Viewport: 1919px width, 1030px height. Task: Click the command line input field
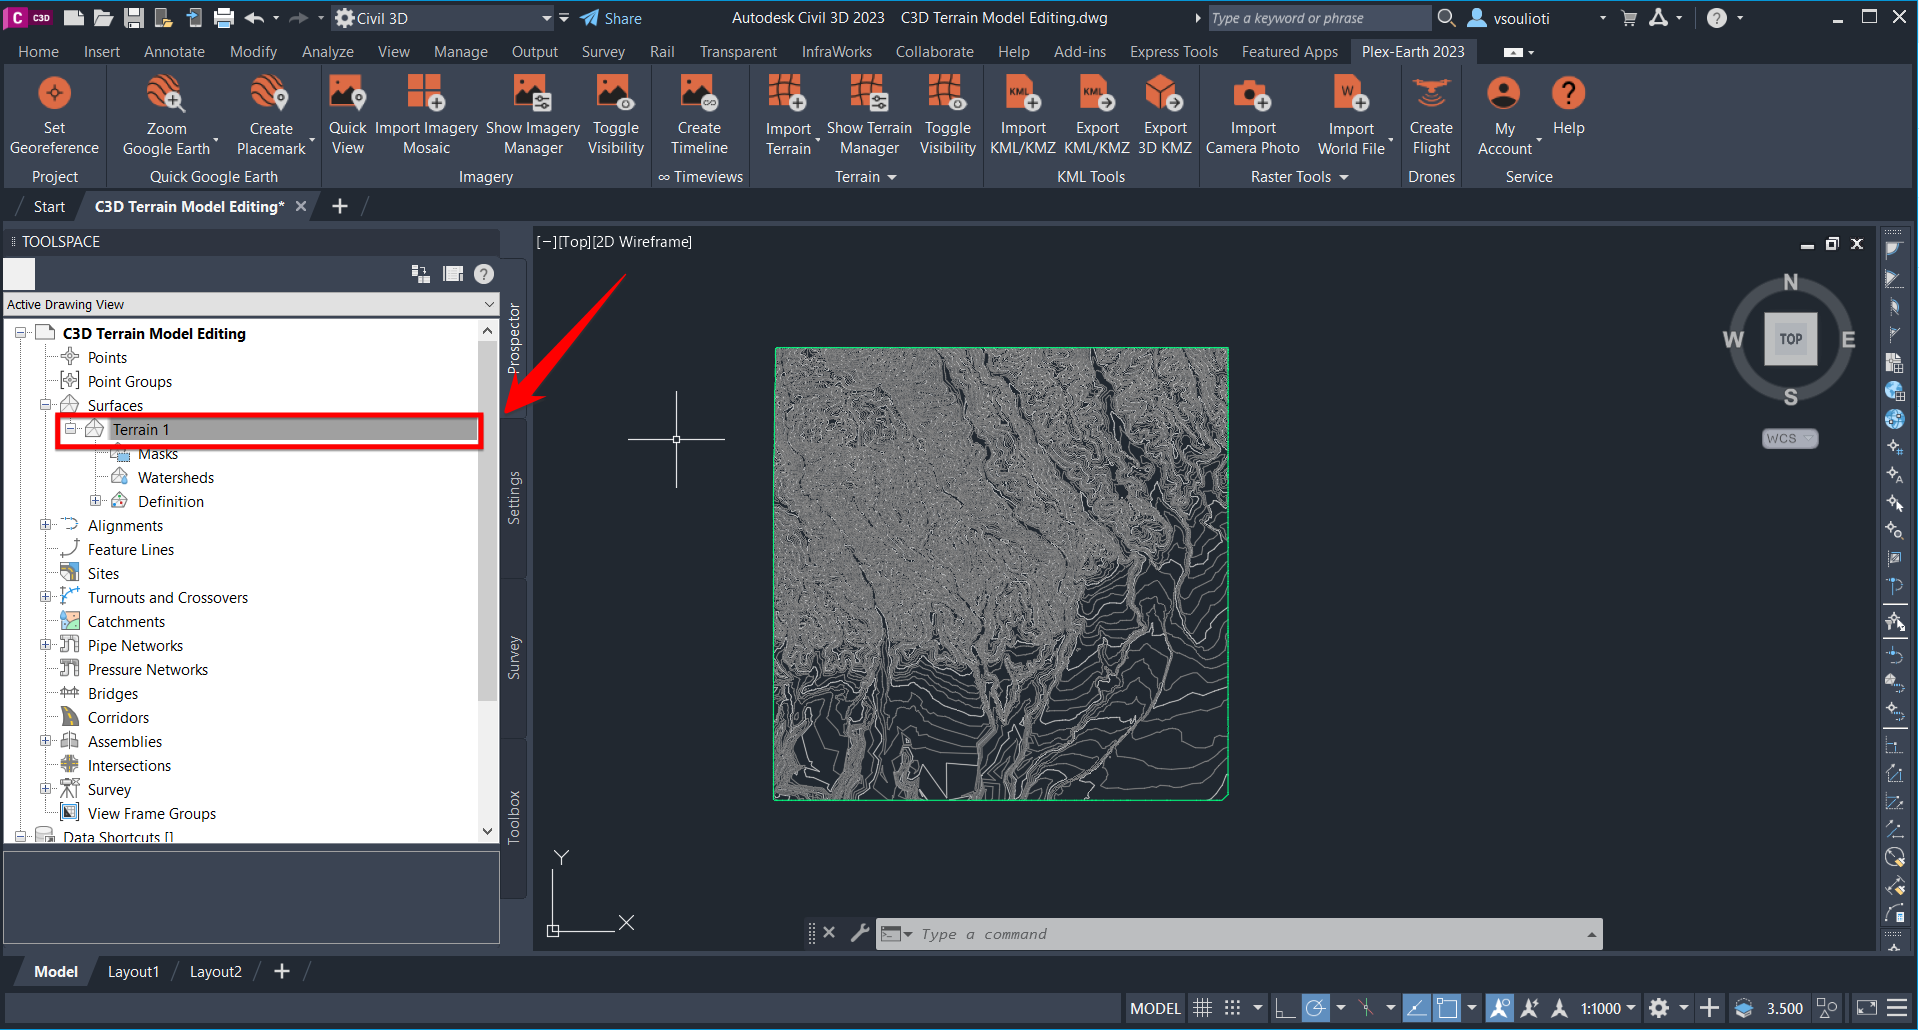tap(1239, 934)
